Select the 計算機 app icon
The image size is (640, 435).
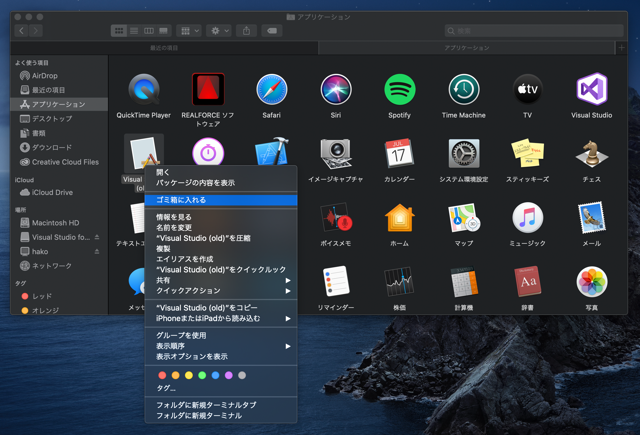coord(464,282)
